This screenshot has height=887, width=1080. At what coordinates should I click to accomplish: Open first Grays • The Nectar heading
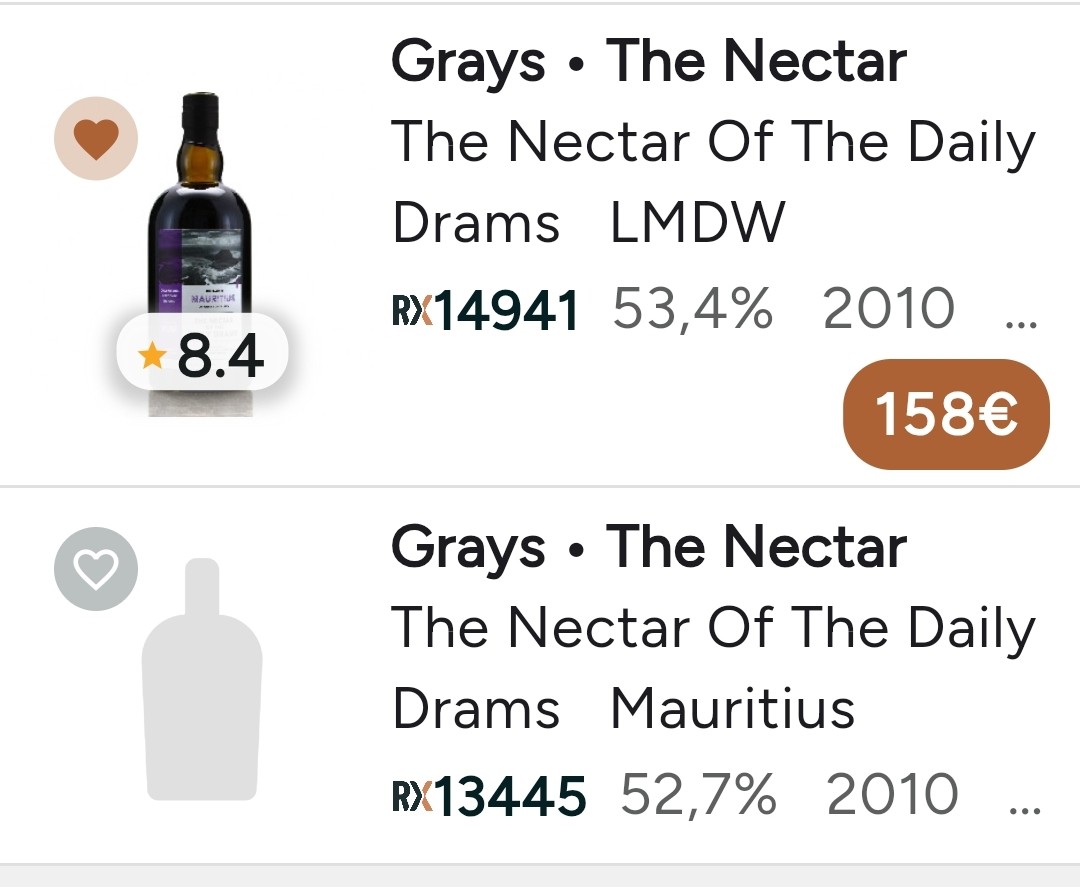click(x=648, y=61)
